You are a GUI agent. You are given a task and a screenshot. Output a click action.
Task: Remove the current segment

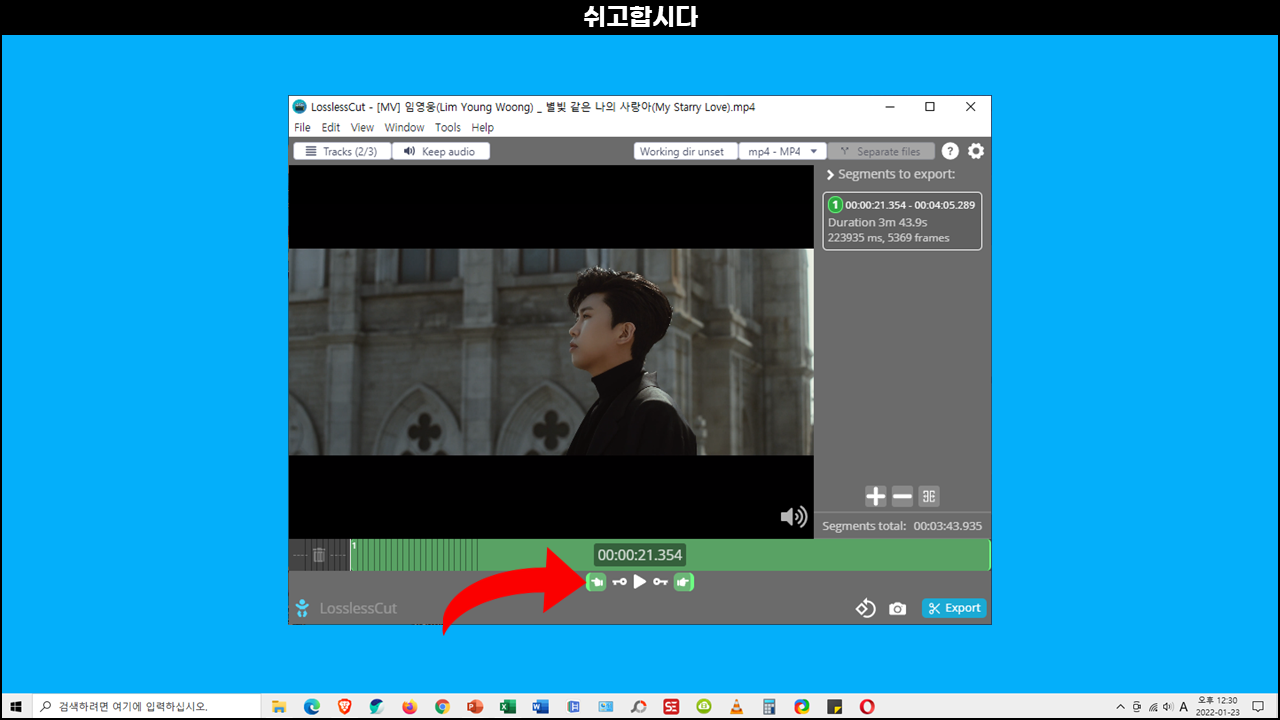(902, 496)
